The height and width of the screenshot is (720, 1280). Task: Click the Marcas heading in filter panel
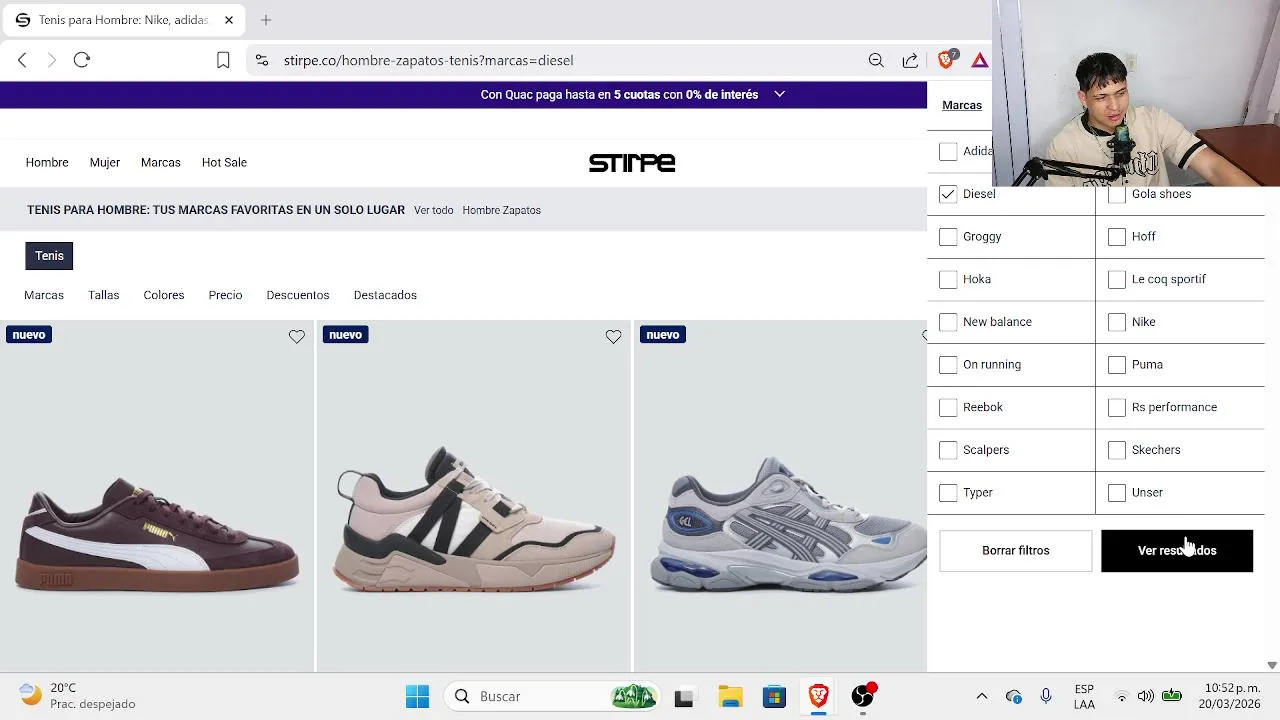[x=962, y=105]
